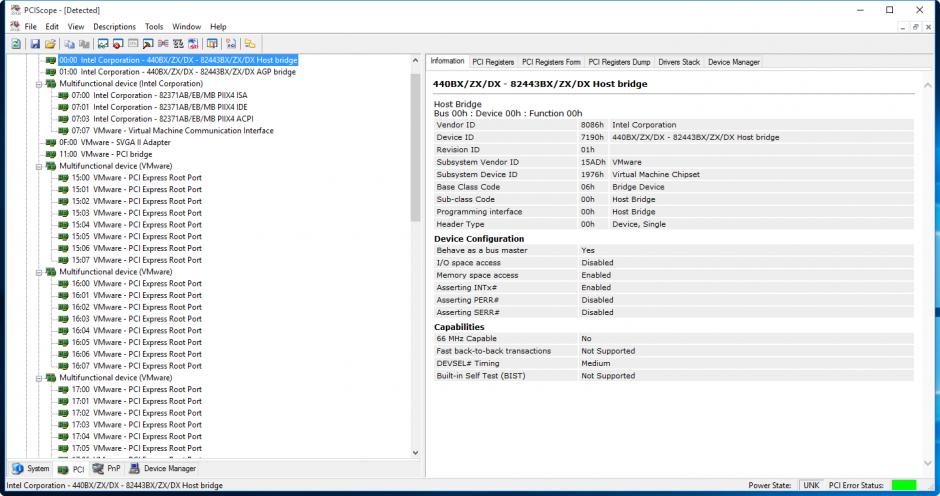Click the PCIScope app icon in the title bar

click(16, 10)
